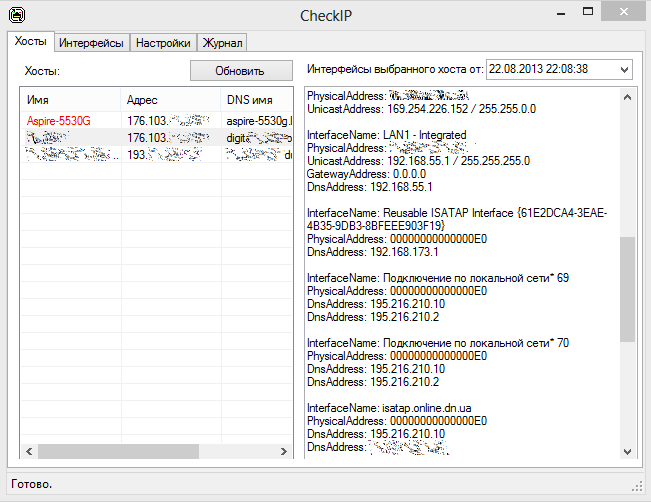Select the aspire-5530g DNS name cell

click(x=259, y=121)
